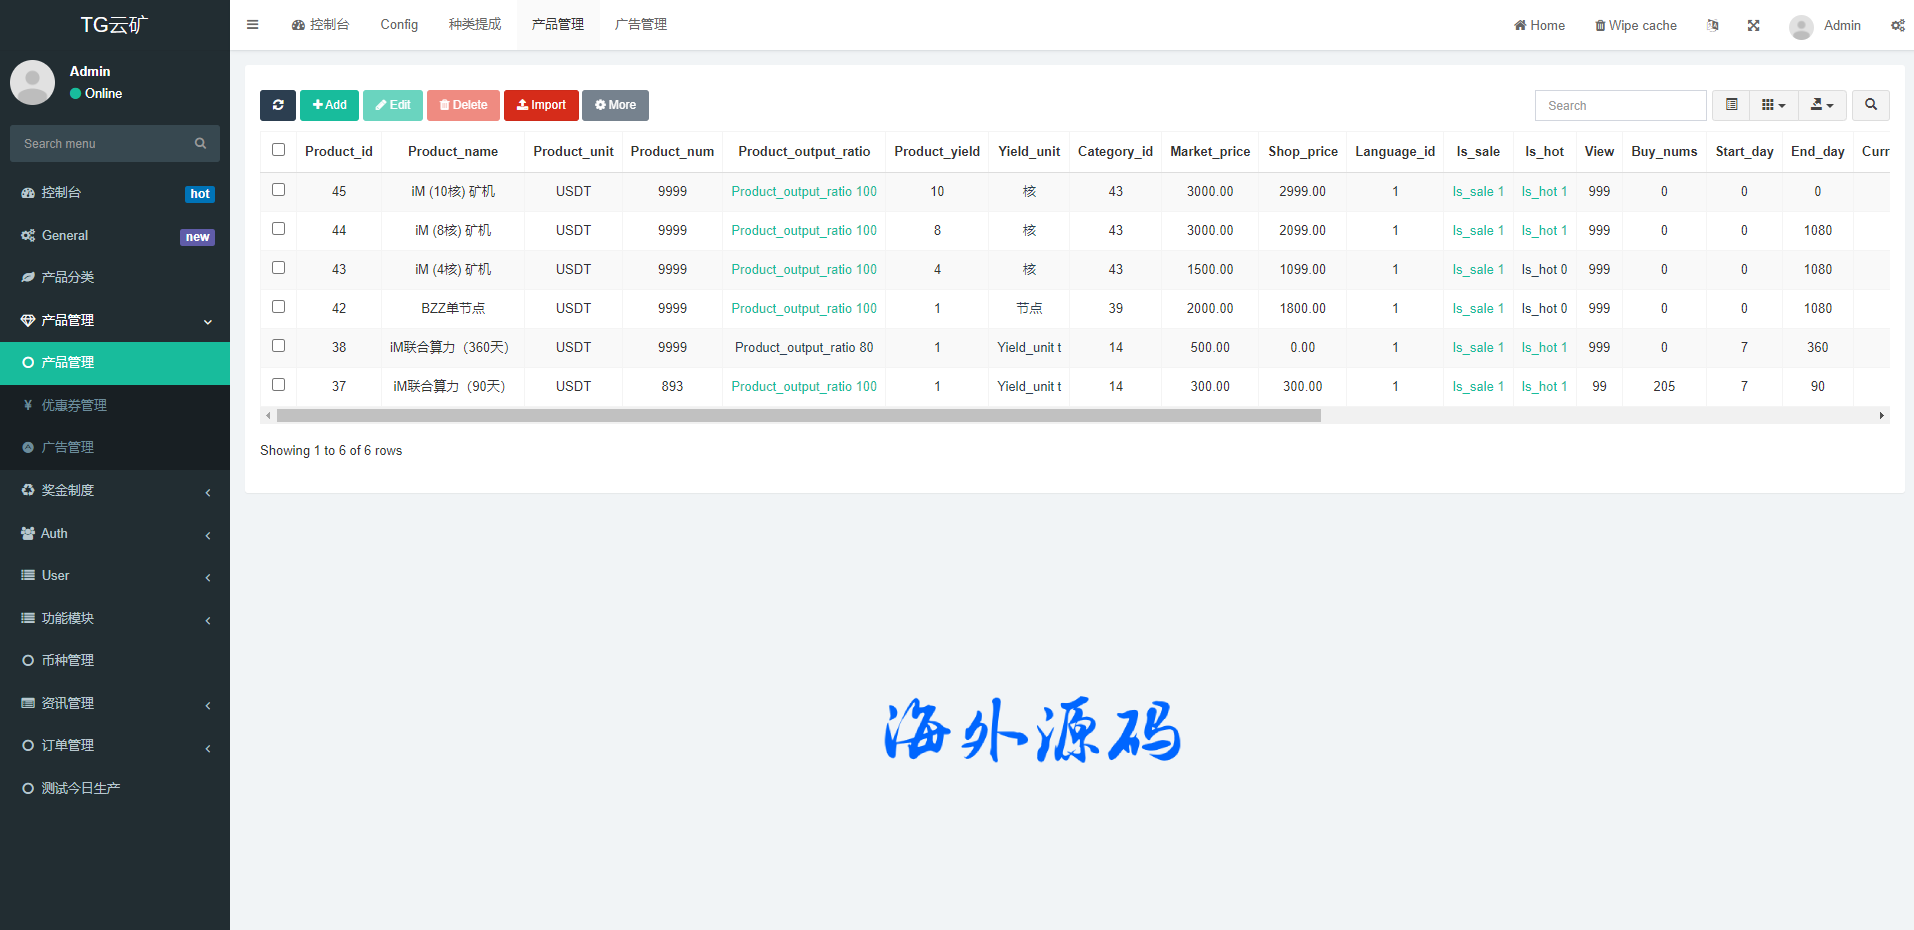Click the fullscreen expand icon in header
Image resolution: width=1914 pixels, height=930 pixels.
(x=1753, y=26)
